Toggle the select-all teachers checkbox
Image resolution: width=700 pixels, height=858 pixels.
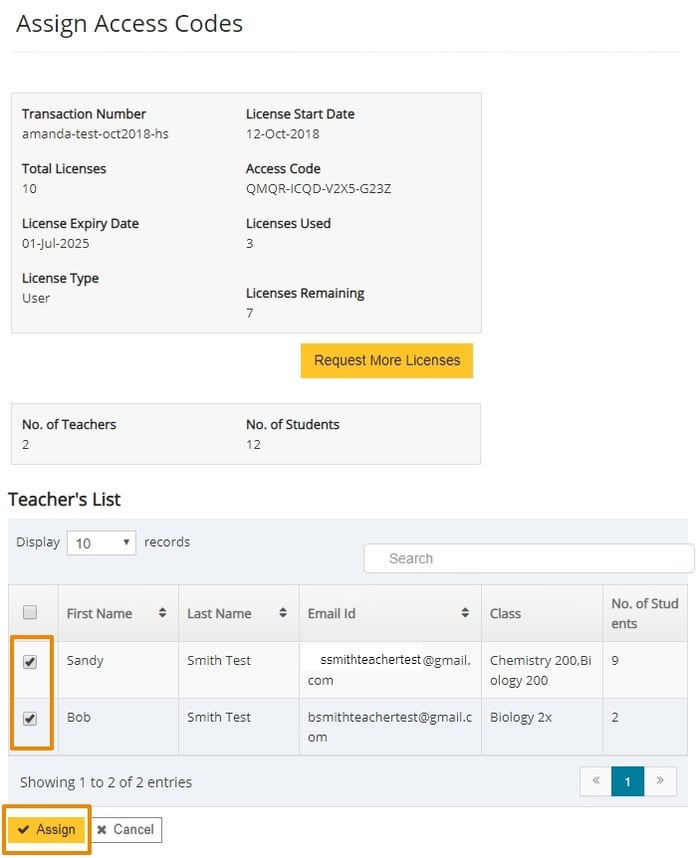pyautogui.click(x=30, y=612)
